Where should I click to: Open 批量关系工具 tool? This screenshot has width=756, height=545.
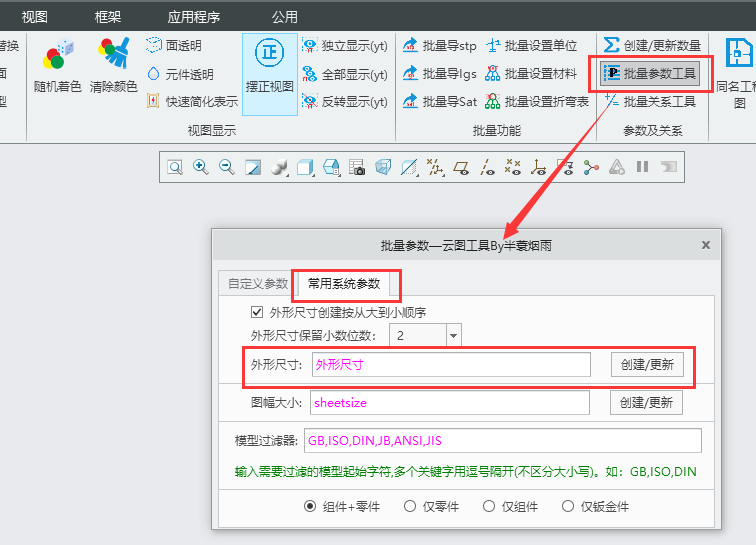click(650, 101)
